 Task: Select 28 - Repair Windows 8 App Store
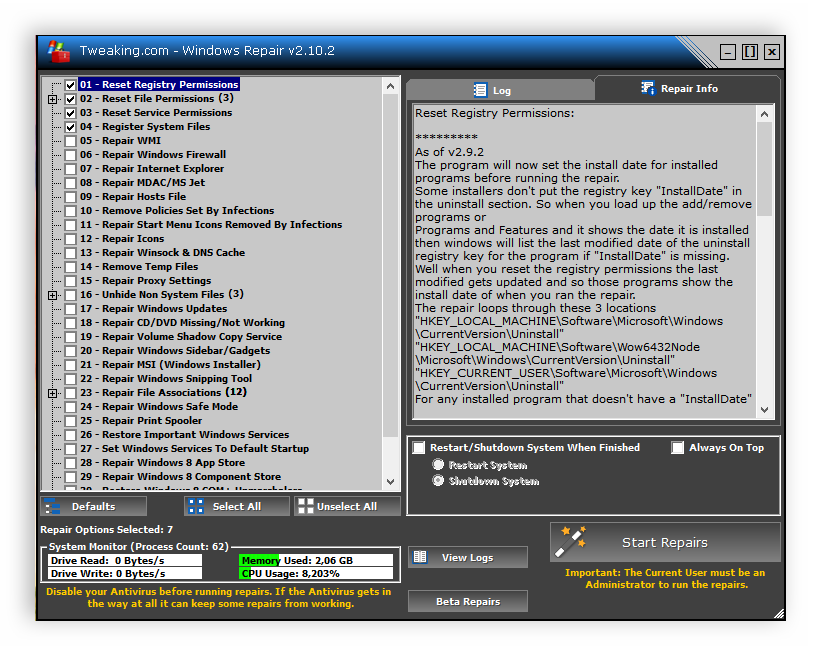[x=162, y=463]
